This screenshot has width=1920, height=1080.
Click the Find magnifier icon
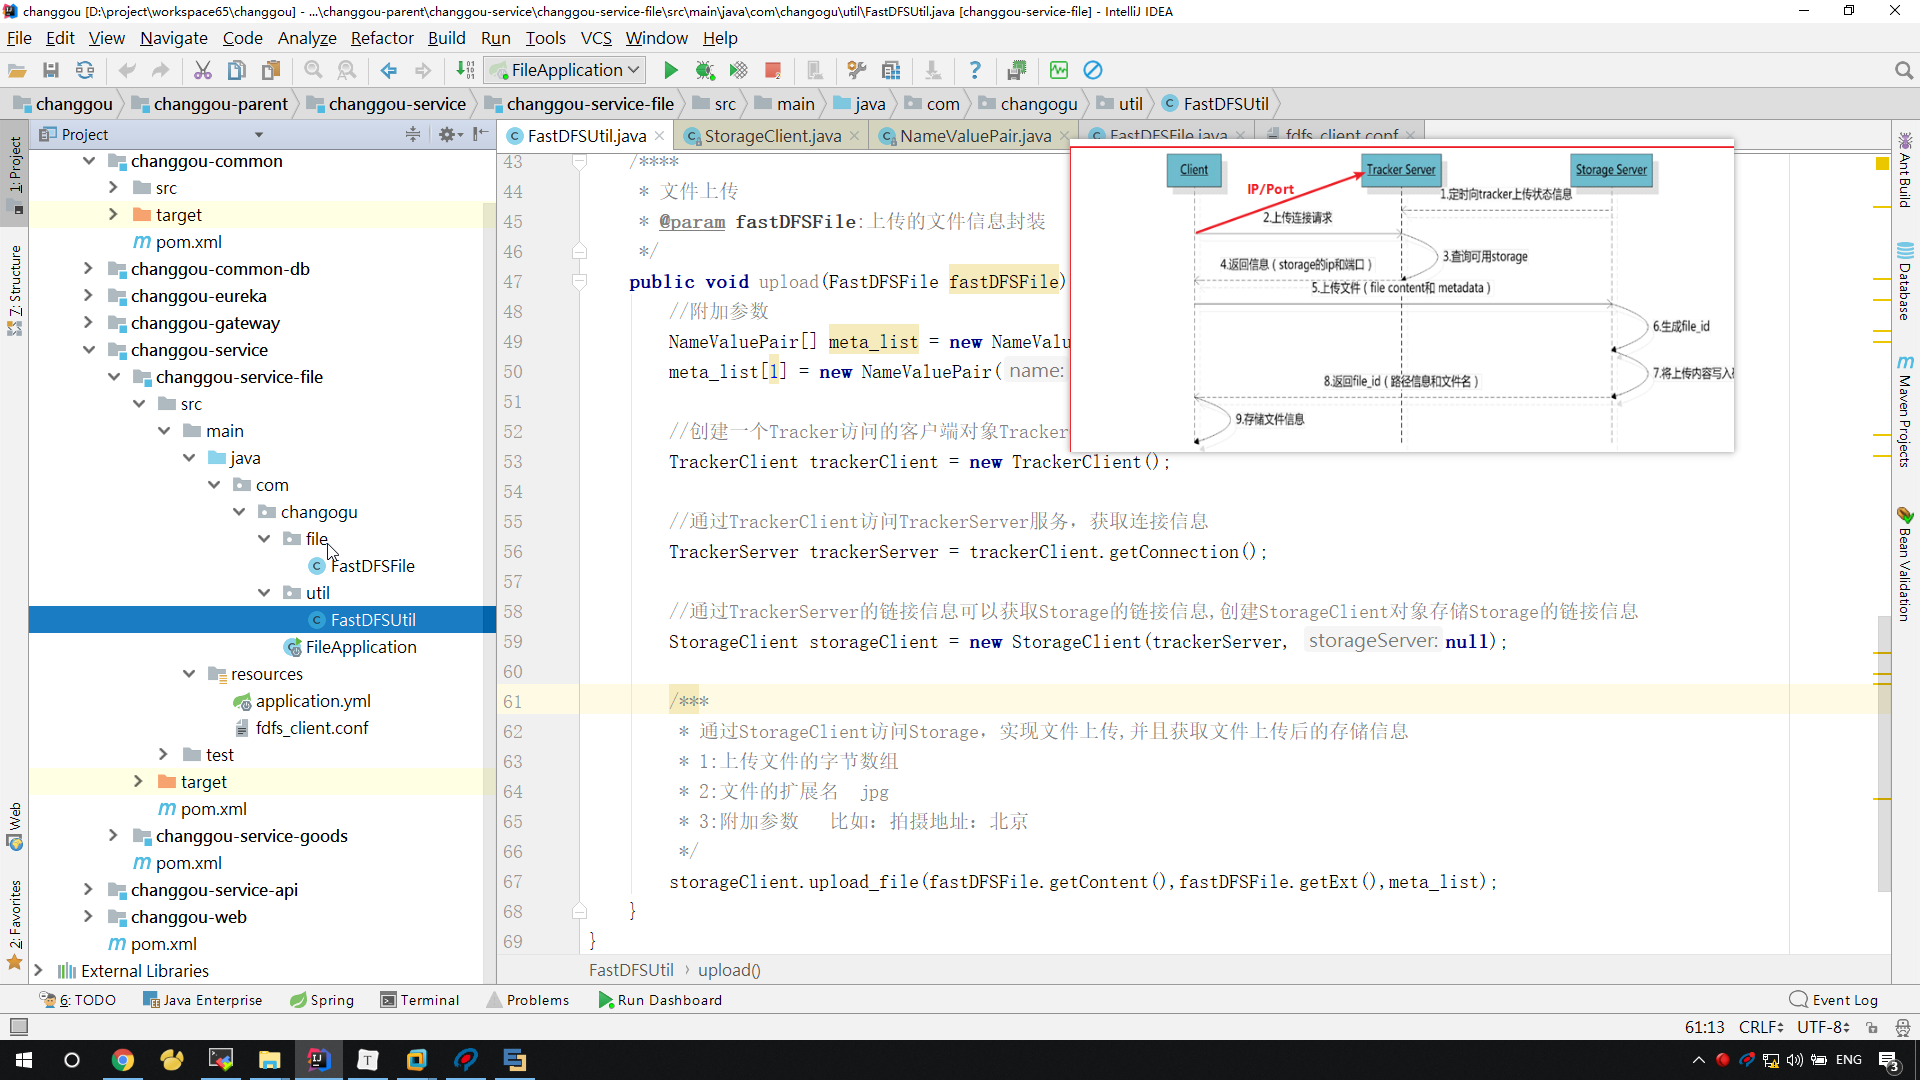(313, 70)
